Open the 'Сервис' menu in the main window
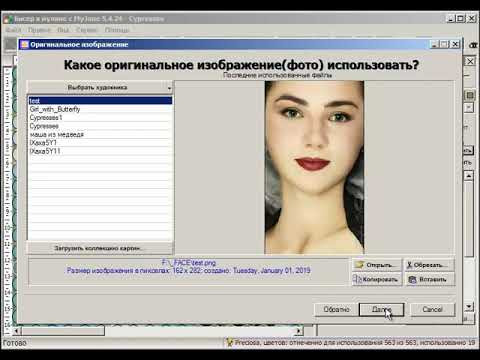The height and width of the screenshot is (360, 480). click(x=87, y=30)
